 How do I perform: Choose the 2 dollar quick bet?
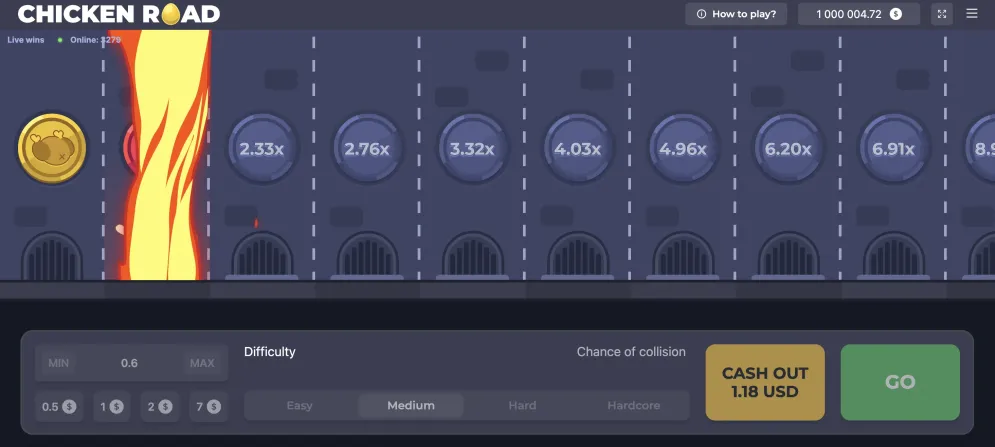160,406
